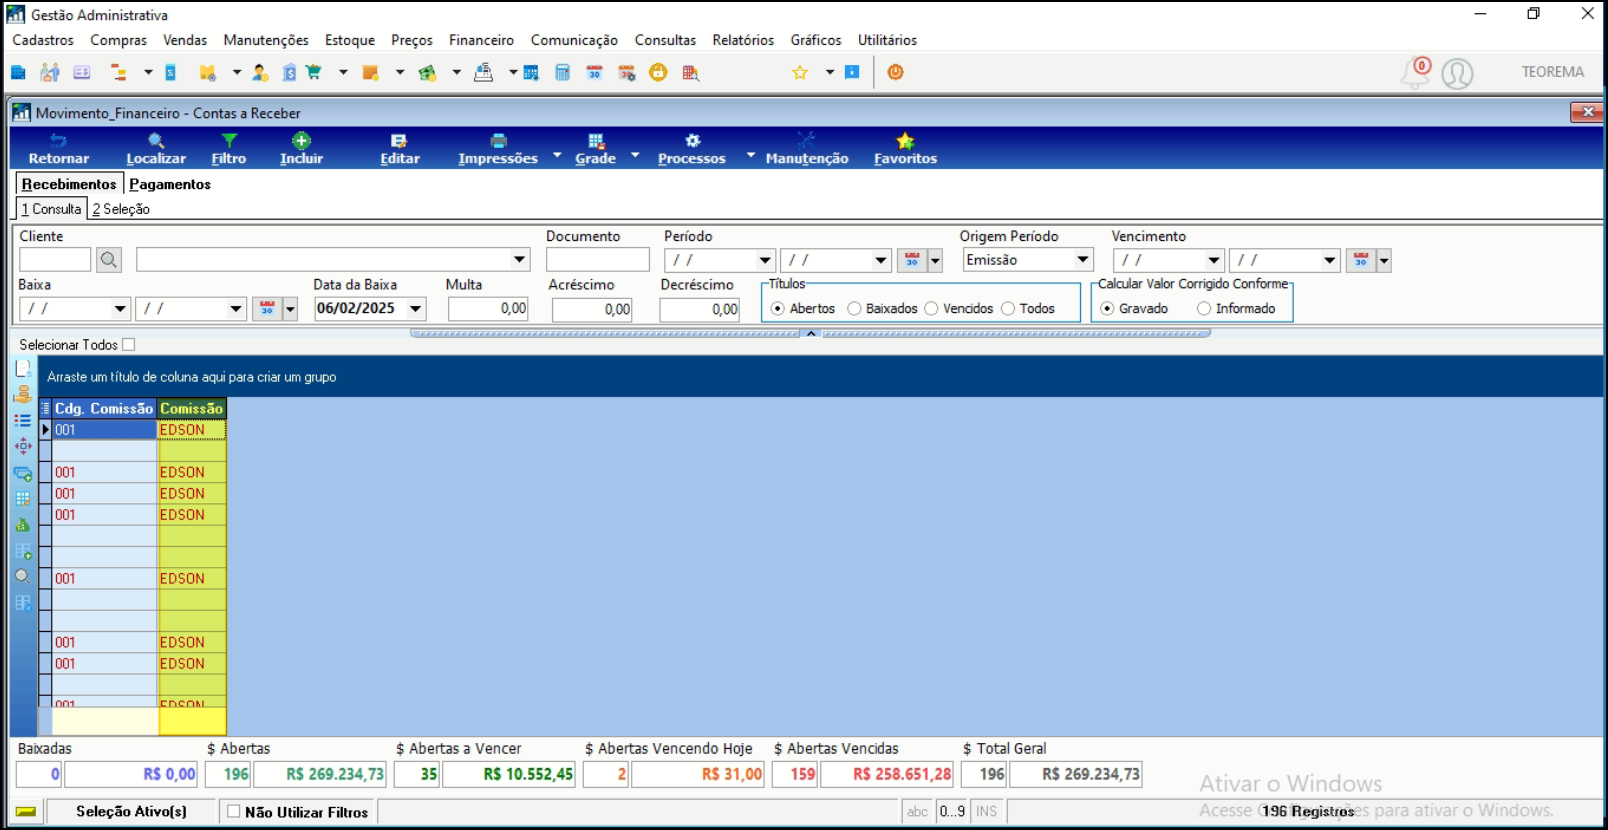Open the Relatórios menu
This screenshot has width=1608, height=830.
(743, 40)
